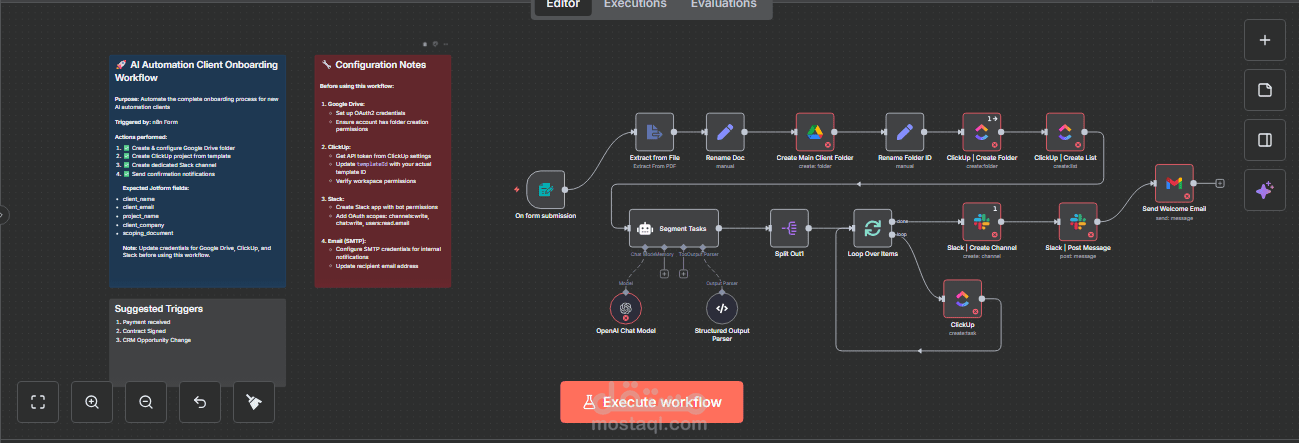Open the Executions tab
This screenshot has width=1299, height=443.
click(x=635, y=5)
